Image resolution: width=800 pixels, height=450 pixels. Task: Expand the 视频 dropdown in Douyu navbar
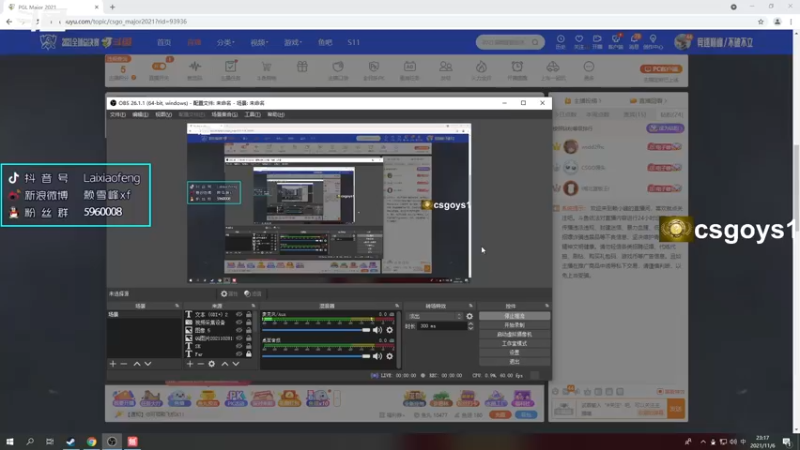coord(259,42)
